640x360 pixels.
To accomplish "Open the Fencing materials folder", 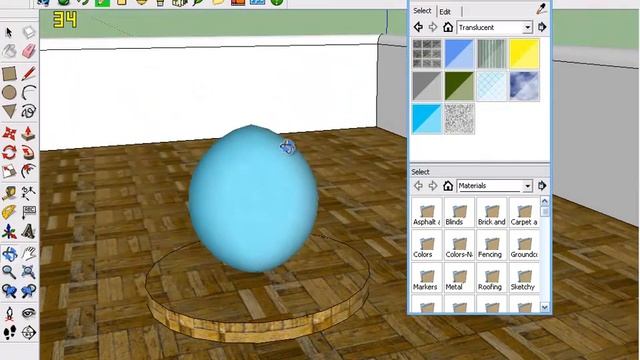I will (x=492, y=245).
